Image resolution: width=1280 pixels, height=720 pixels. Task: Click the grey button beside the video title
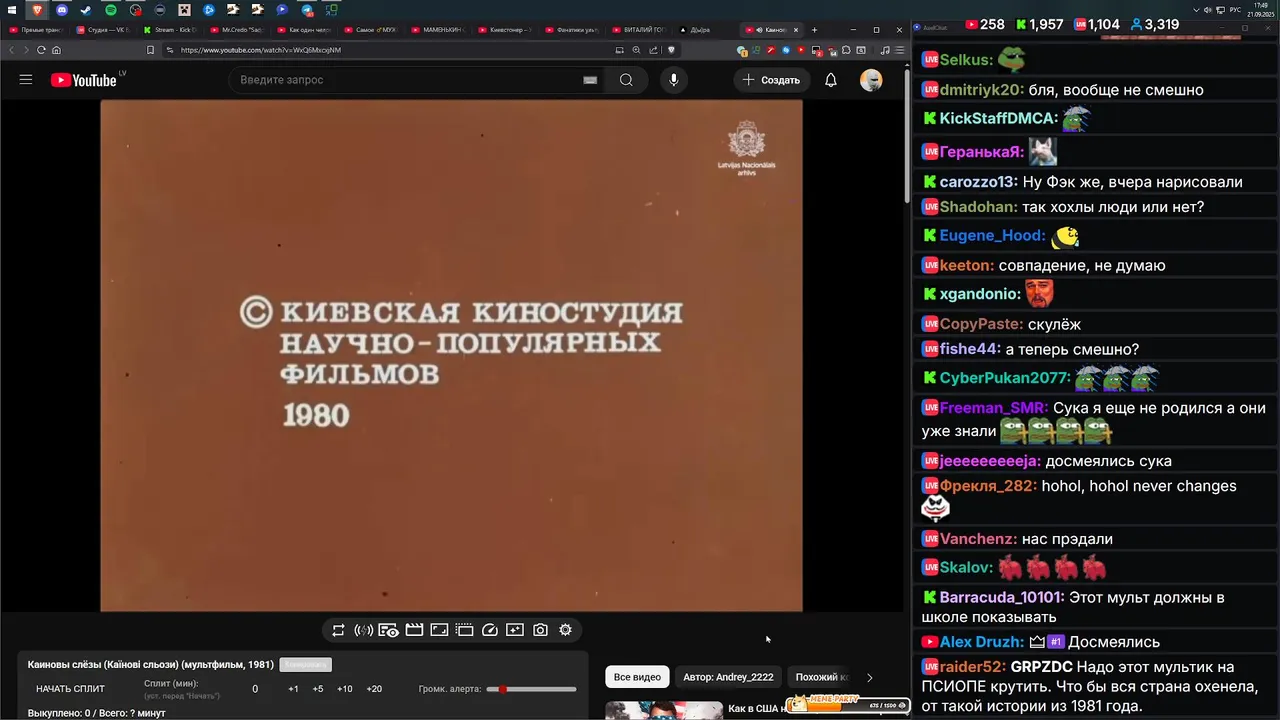306,665
